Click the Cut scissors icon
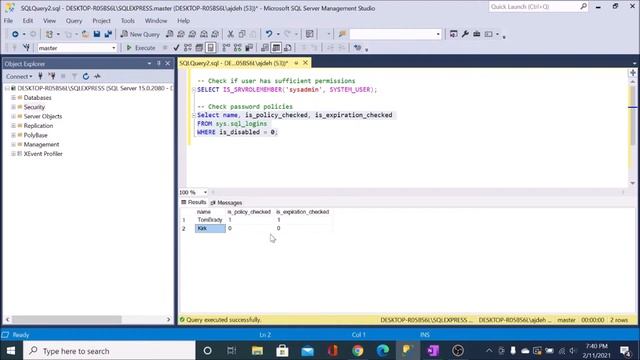 coord(231,34)
